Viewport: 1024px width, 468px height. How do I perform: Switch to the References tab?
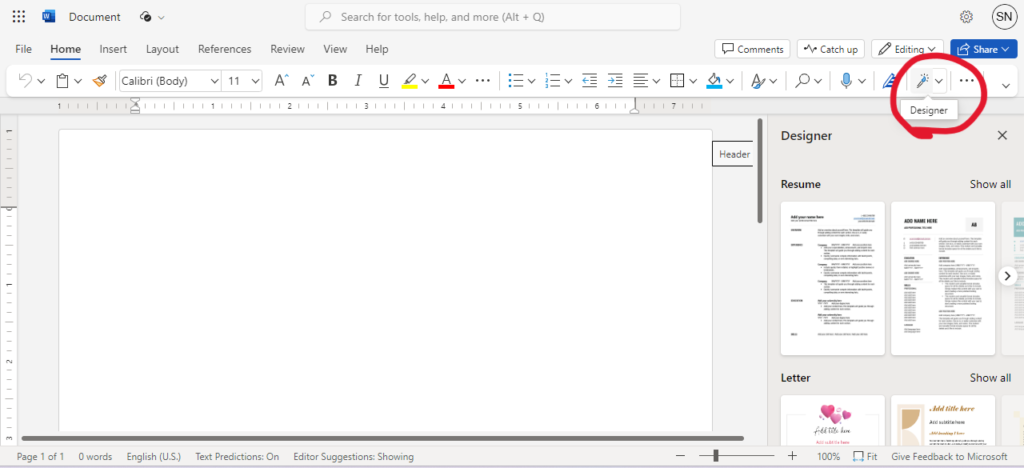[x=225, y=49]
